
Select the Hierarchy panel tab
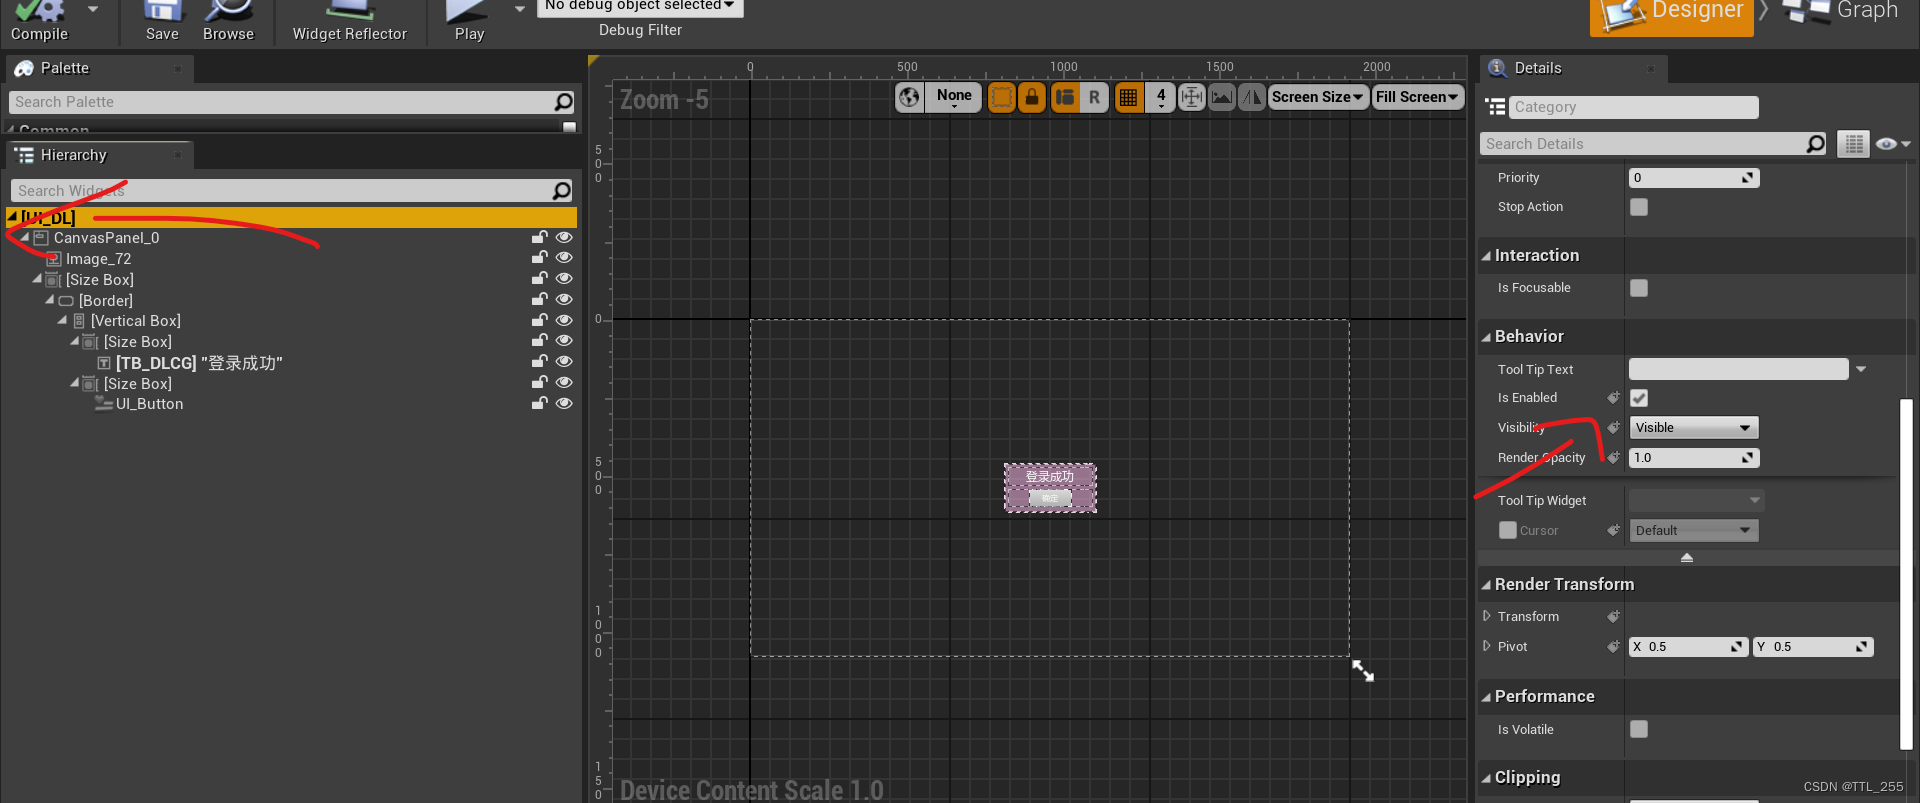point(99,155)
